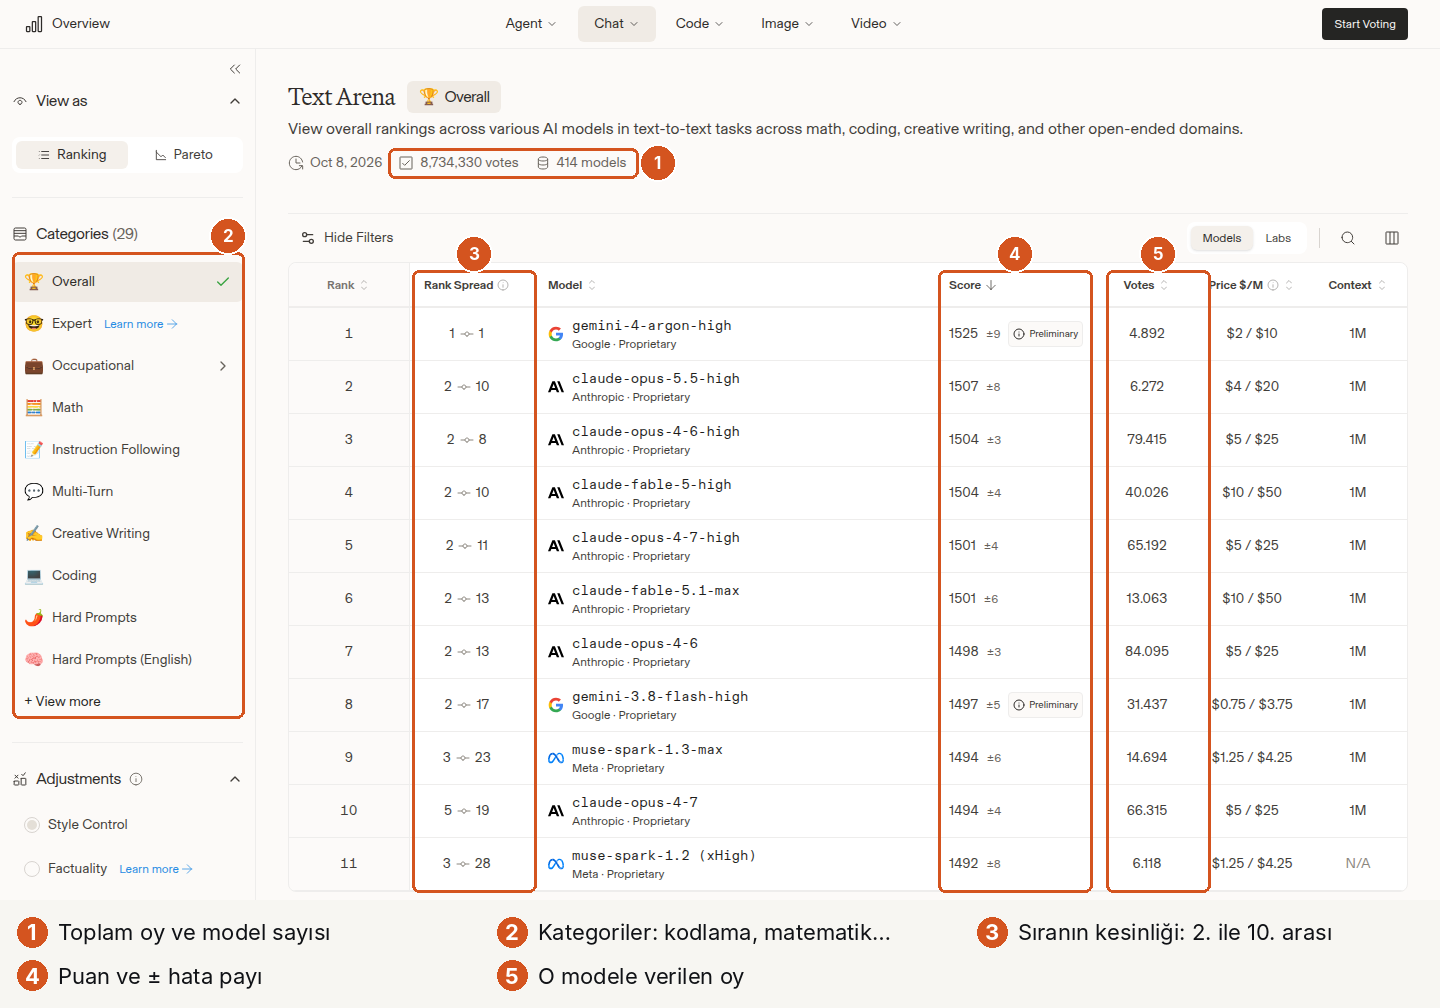The height and width of the screenshot is (1008, 1440).
Task: Click the Rank Spread info icon
Action: (503, 285)
